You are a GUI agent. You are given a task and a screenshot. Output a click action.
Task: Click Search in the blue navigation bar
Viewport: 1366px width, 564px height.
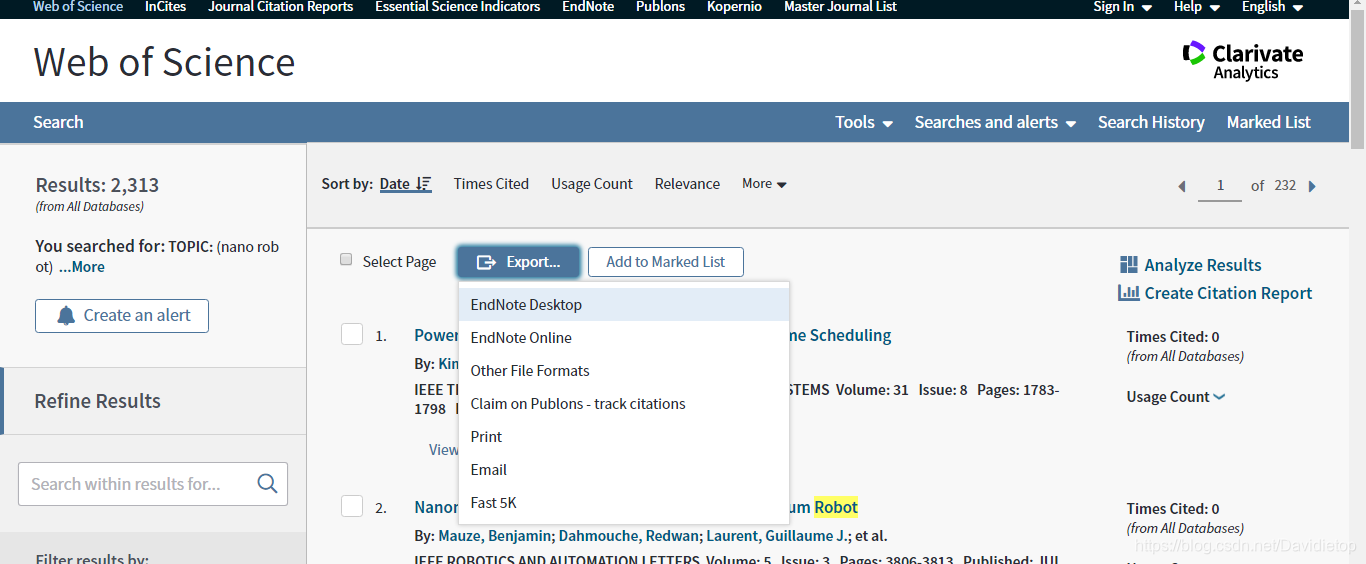click(58, 122)
